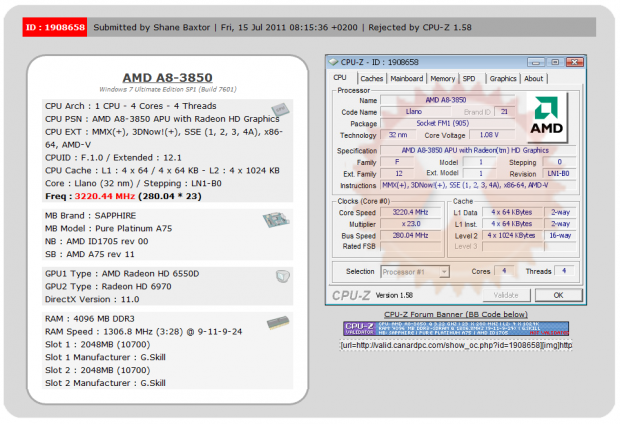Click the Specification AMD A8-3850 APU field
The height and width of the screenshot is (424, 620).
tap(478, 150)
